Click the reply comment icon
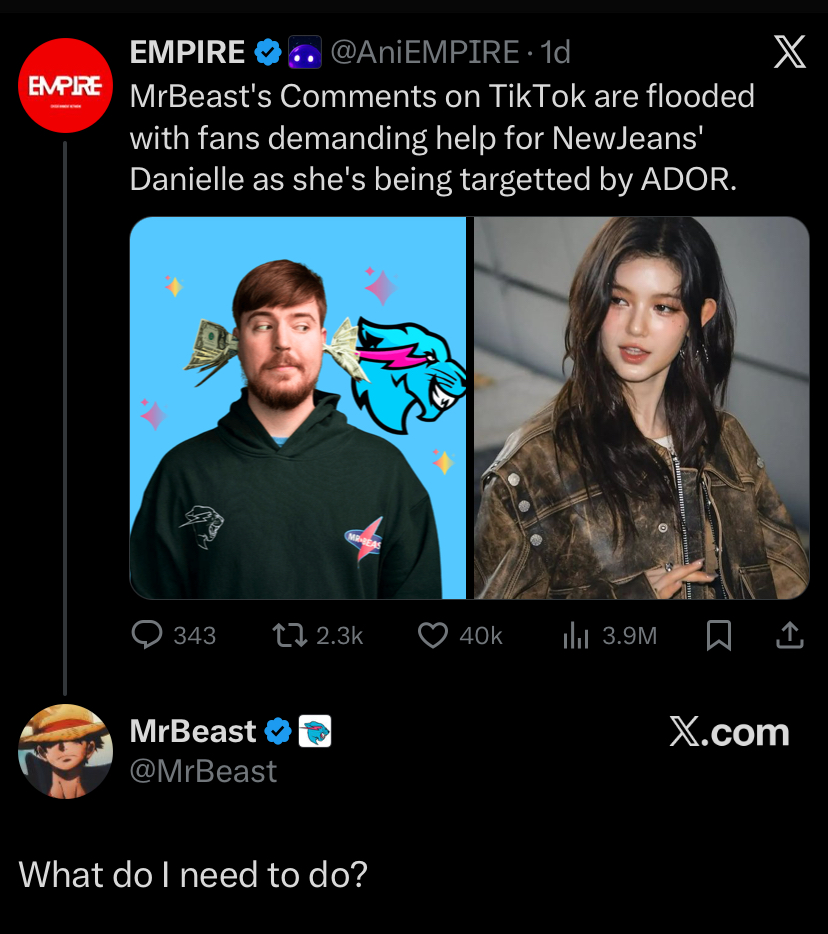The height and width of the screenshot is (934, 828). 148,635
